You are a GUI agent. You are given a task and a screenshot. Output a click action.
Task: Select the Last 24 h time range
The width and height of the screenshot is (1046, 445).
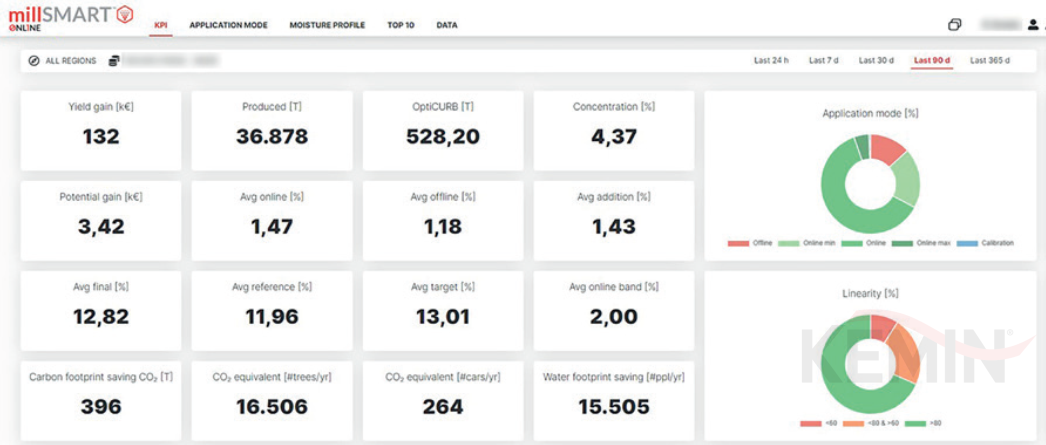[771, 61]
